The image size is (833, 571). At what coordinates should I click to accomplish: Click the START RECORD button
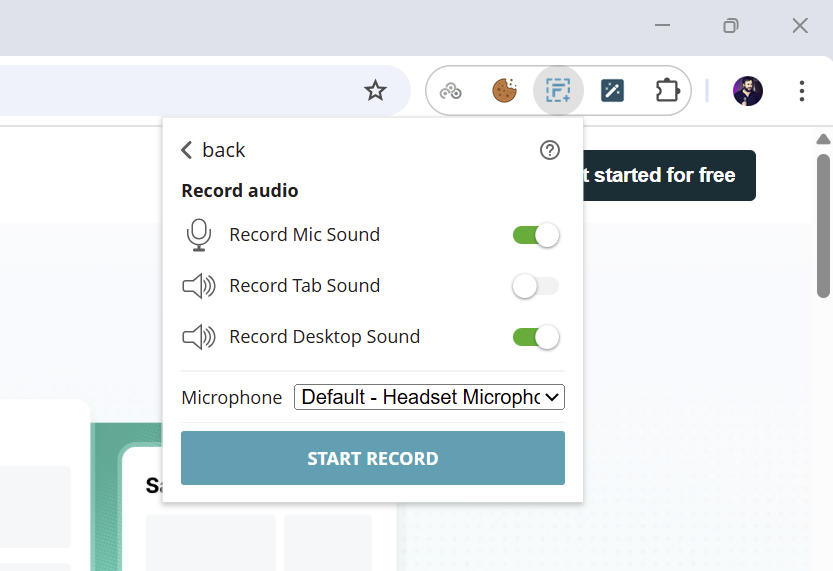373,458
